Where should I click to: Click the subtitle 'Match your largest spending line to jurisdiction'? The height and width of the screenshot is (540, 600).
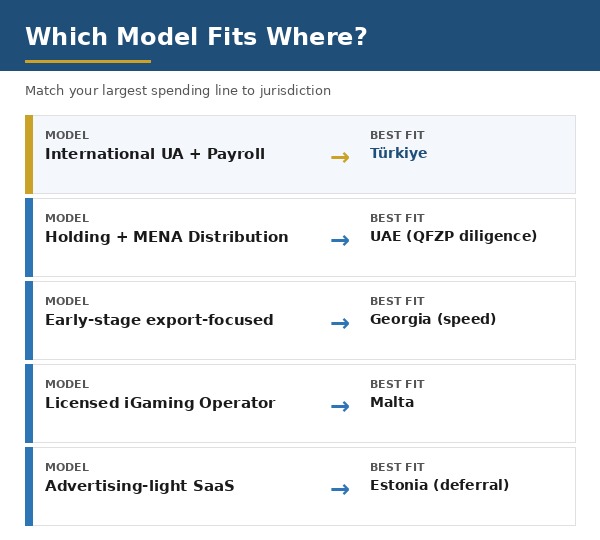click(178, 91)
